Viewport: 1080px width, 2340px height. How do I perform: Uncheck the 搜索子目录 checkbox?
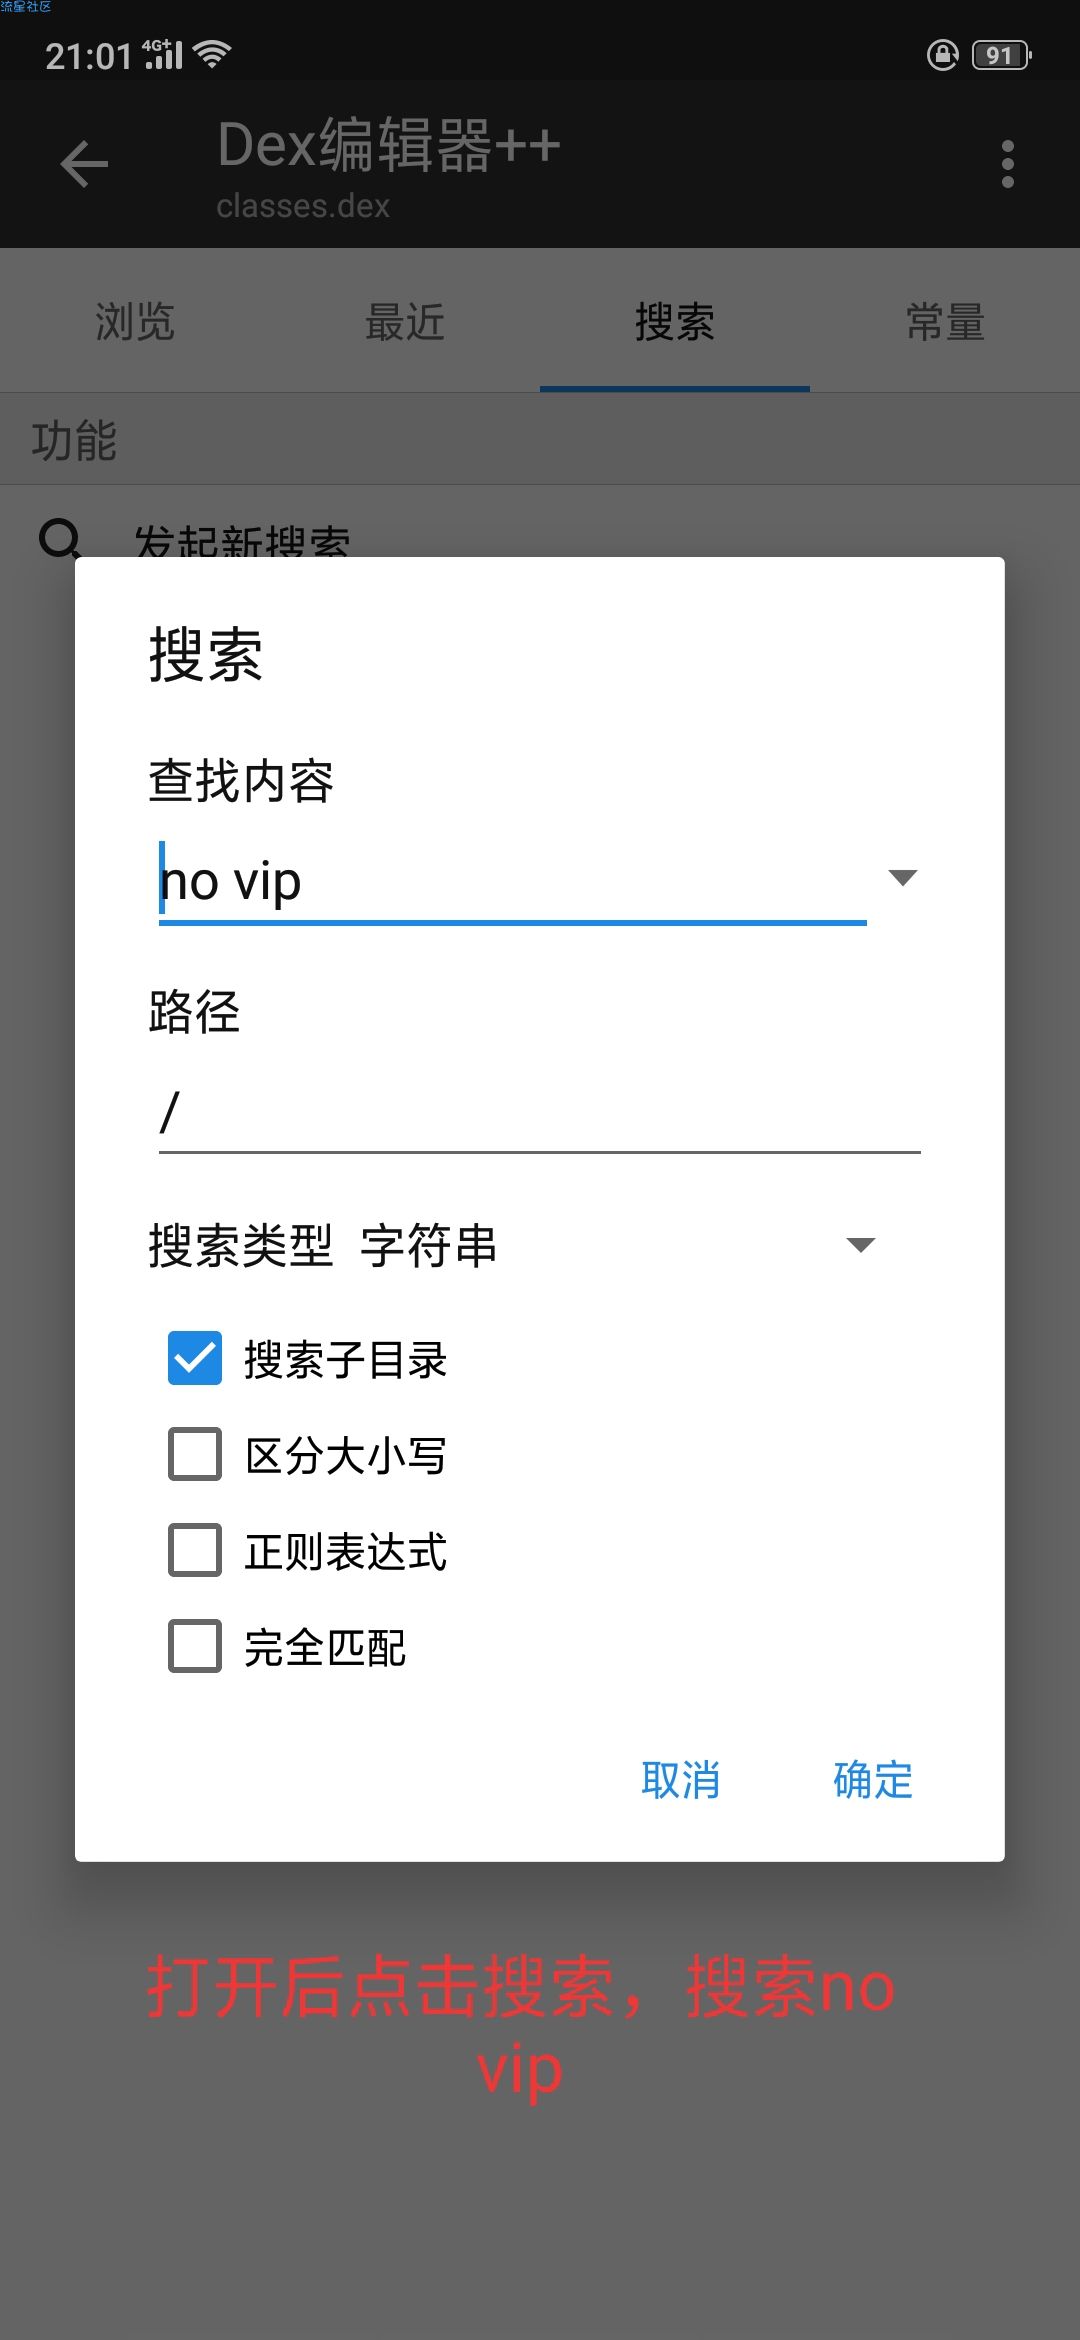click(x=195, y=1358)
